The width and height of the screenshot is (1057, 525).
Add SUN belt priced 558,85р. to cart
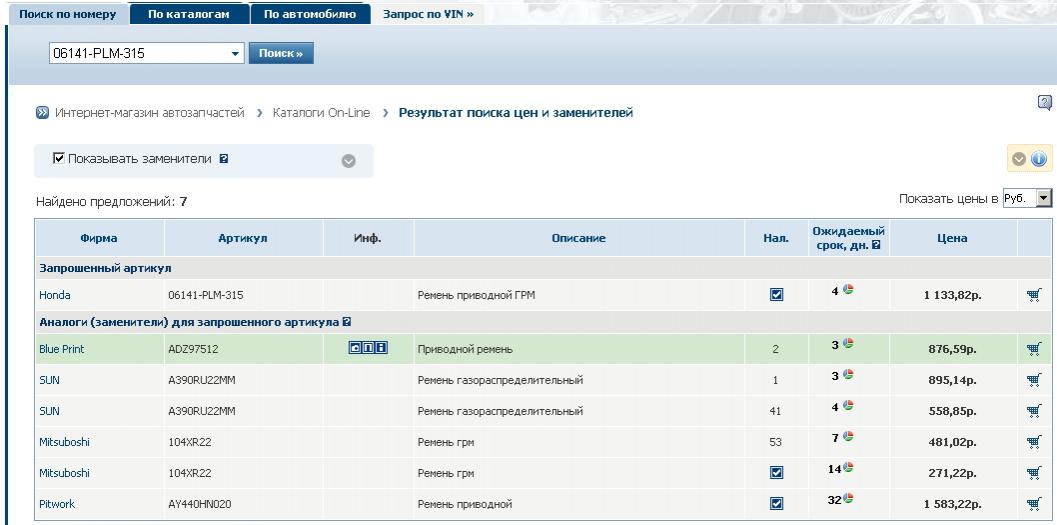[1033, 410]
